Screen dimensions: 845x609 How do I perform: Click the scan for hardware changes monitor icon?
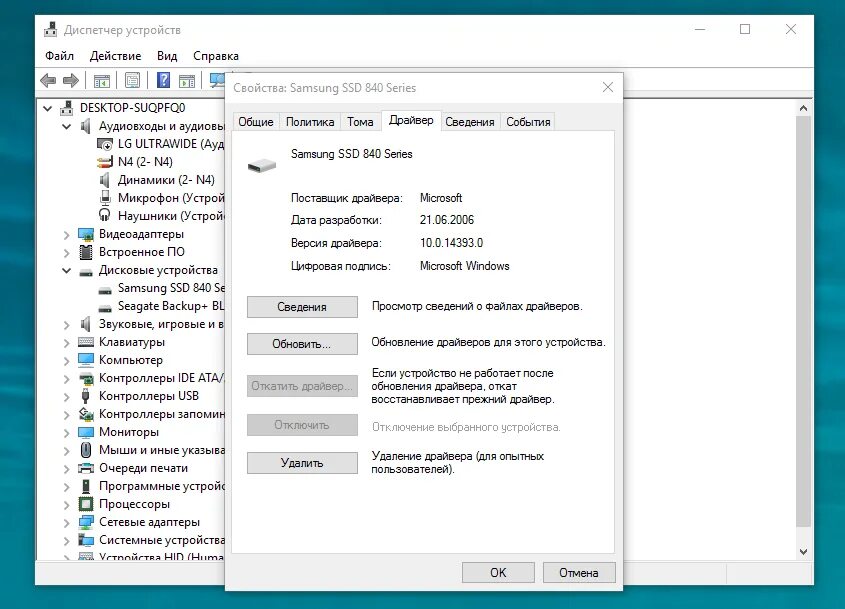[x=217, y=80]
